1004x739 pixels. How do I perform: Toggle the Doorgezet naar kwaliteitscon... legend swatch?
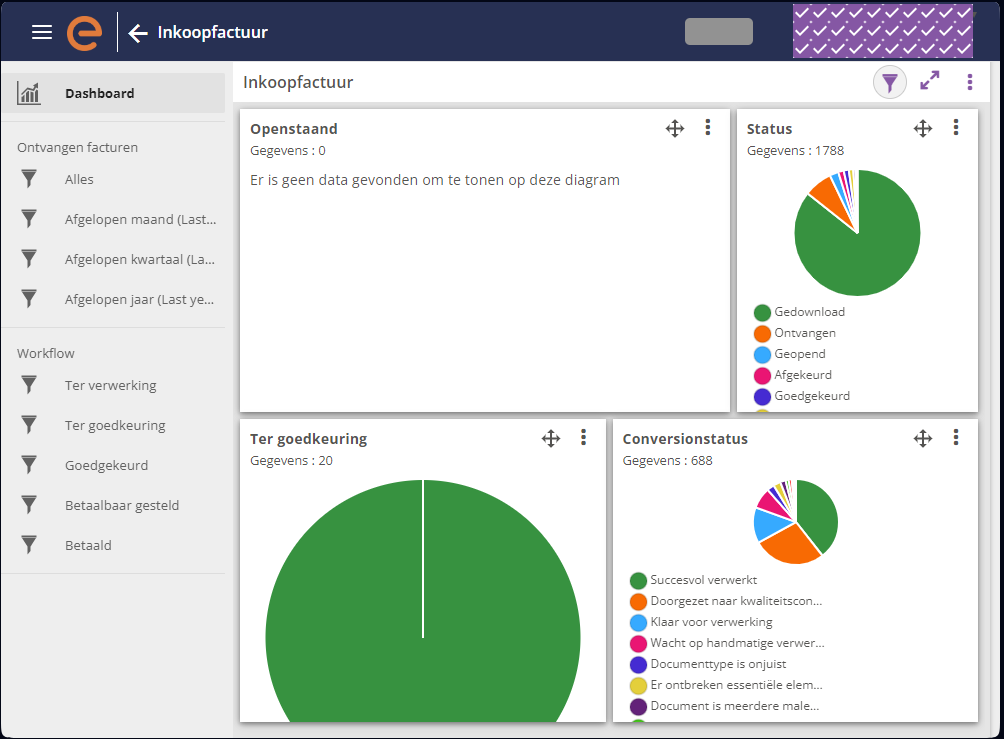click(638, 602)
